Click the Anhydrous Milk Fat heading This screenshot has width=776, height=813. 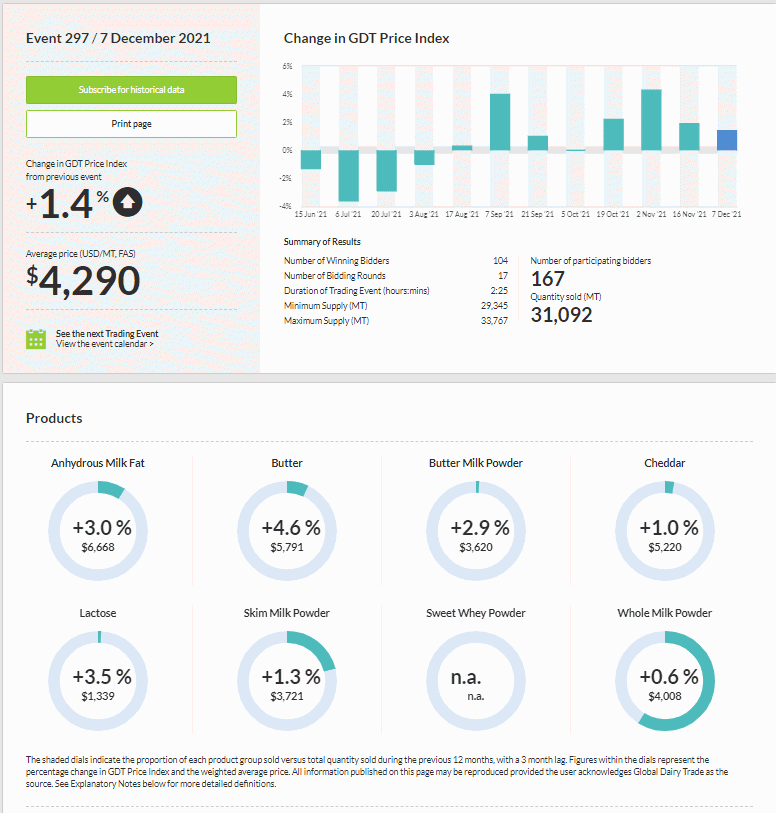tap(97, 463)
